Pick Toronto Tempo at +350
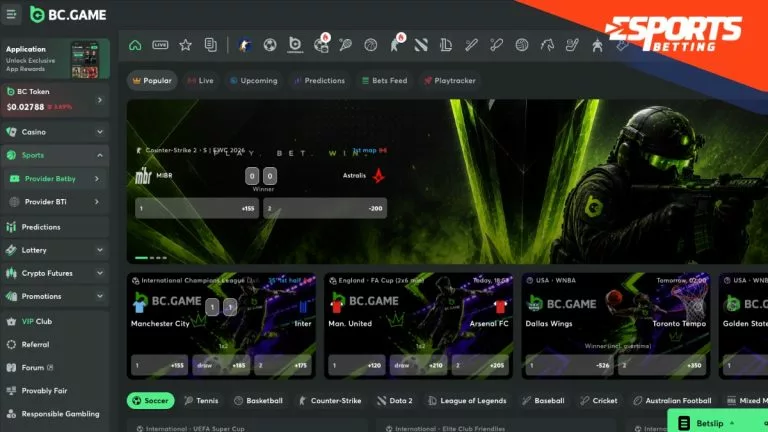This screenshot has width=768, height=432. [662, 365]
